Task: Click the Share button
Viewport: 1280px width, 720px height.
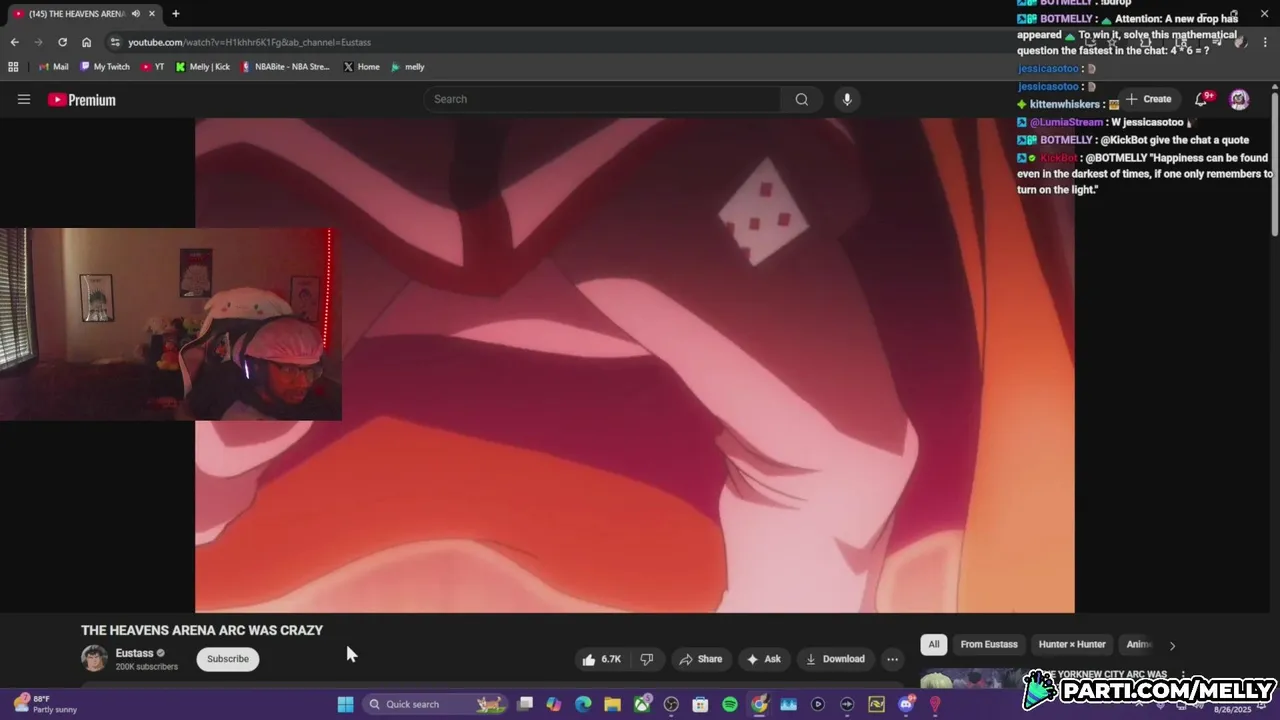Action: tap(700, 659)
